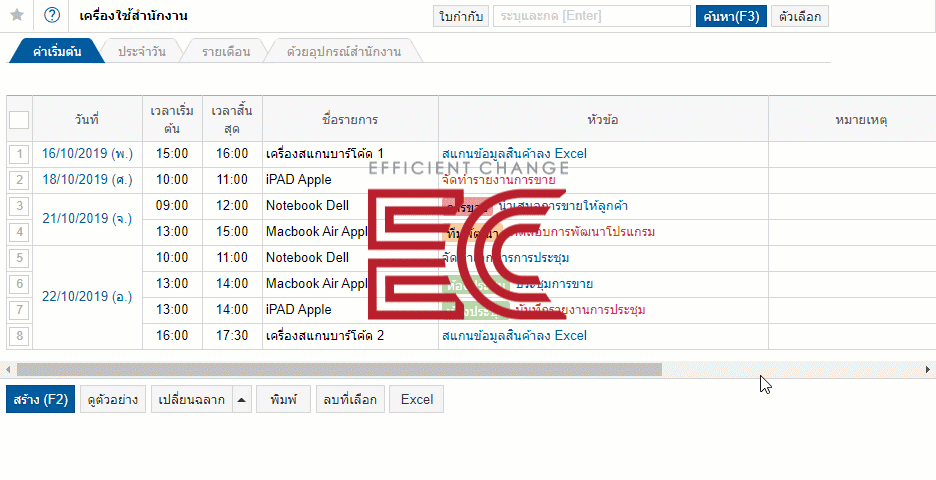
Task: Select row 8 checkbox
Action: tap(19, 336)
